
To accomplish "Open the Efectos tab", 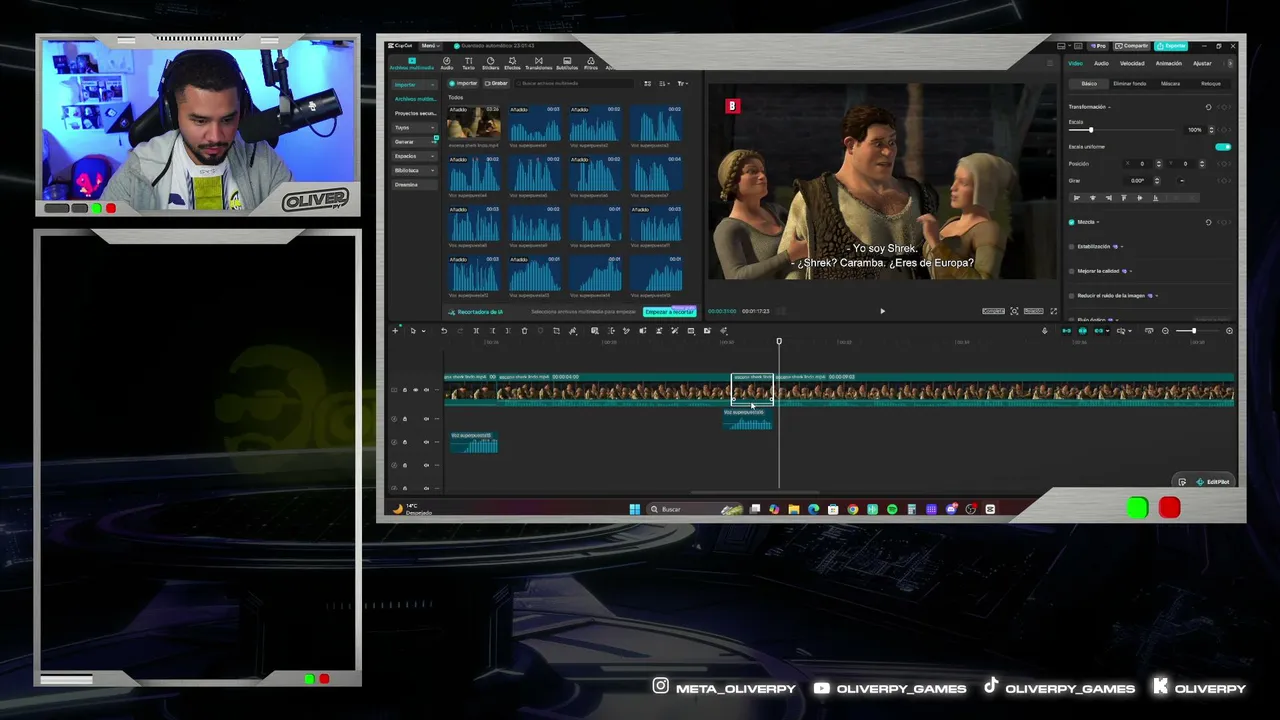I will click(x=512, y=63).
